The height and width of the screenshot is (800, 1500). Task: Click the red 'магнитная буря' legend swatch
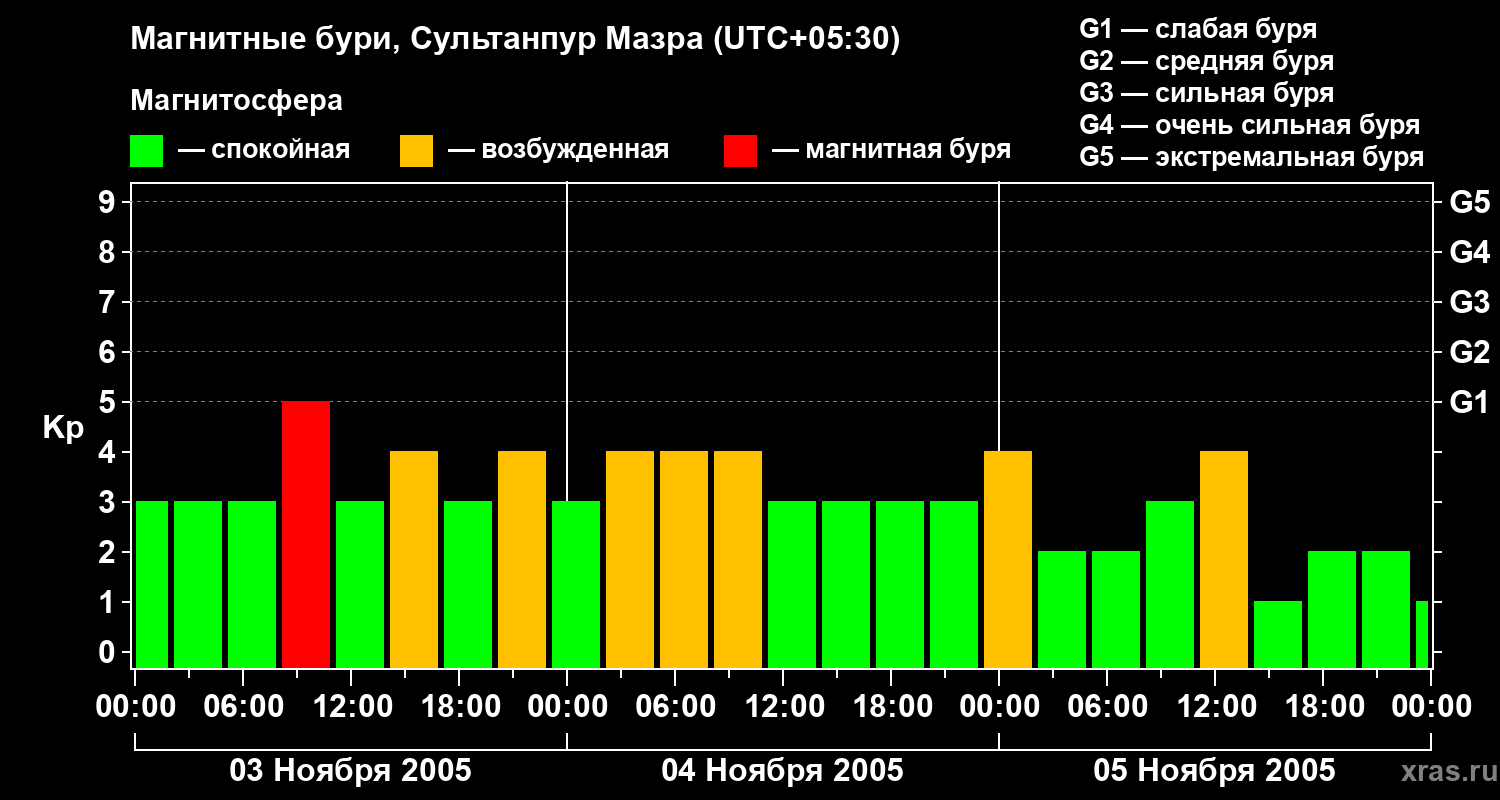point(740,151)
